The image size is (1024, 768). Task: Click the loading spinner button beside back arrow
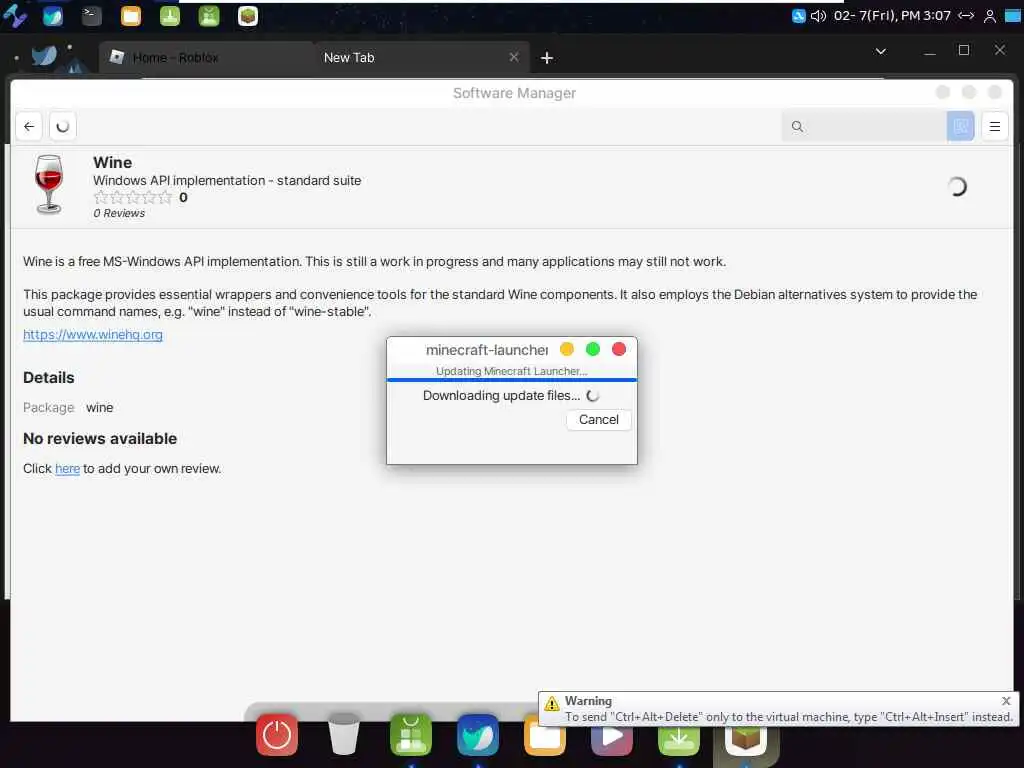(63, 126)
